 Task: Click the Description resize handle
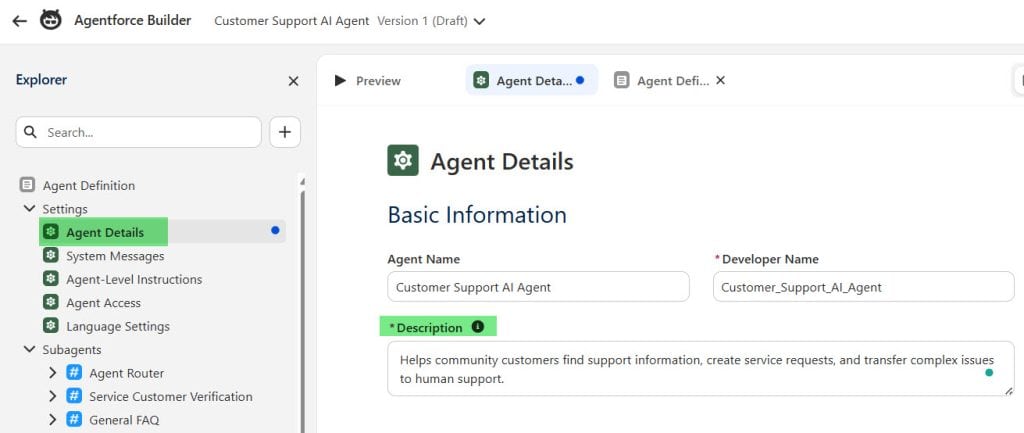(1008, 390)
